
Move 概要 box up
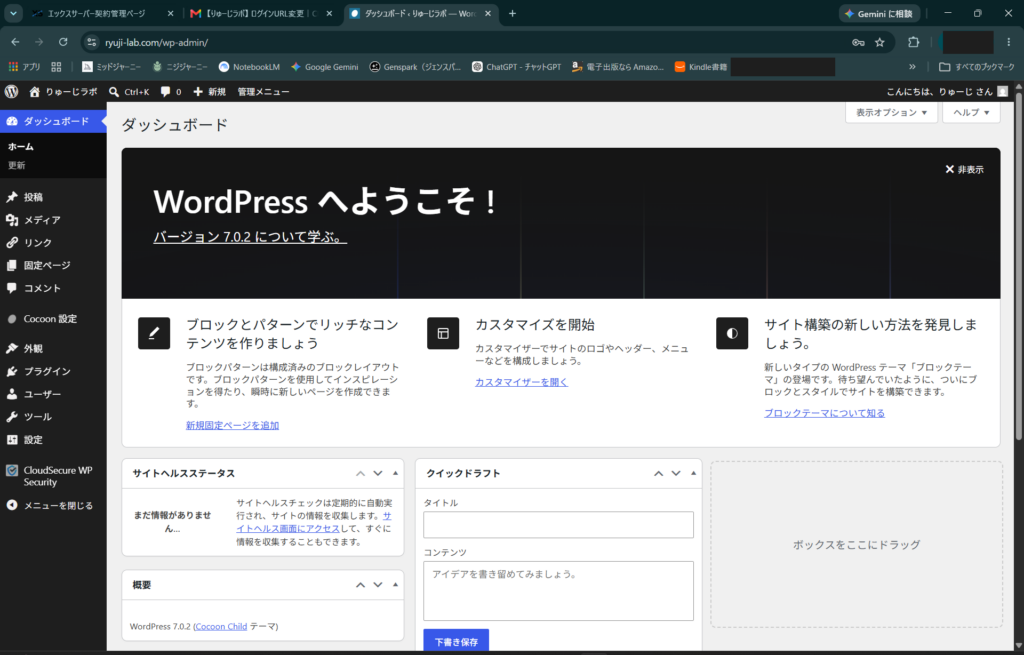(360, 585)
